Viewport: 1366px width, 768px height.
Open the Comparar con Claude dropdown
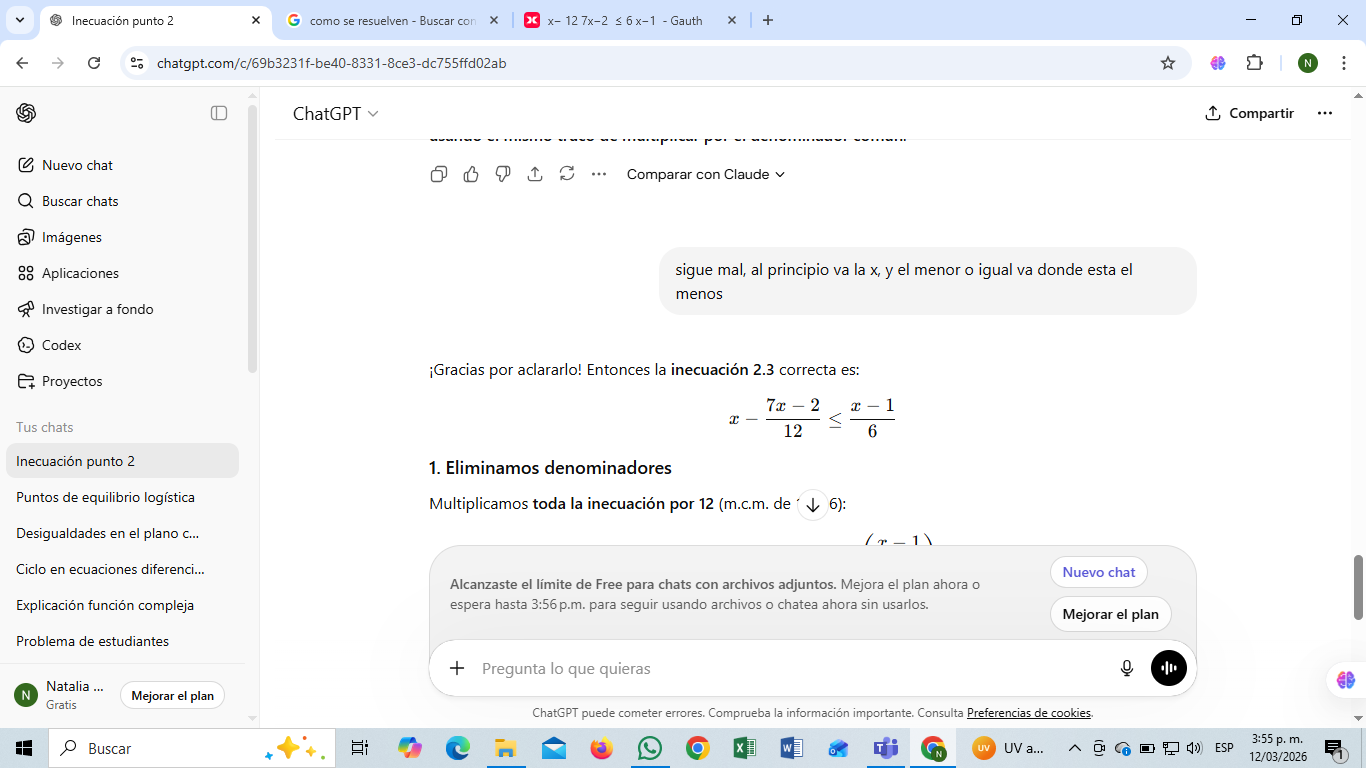[x=705, y=174]
